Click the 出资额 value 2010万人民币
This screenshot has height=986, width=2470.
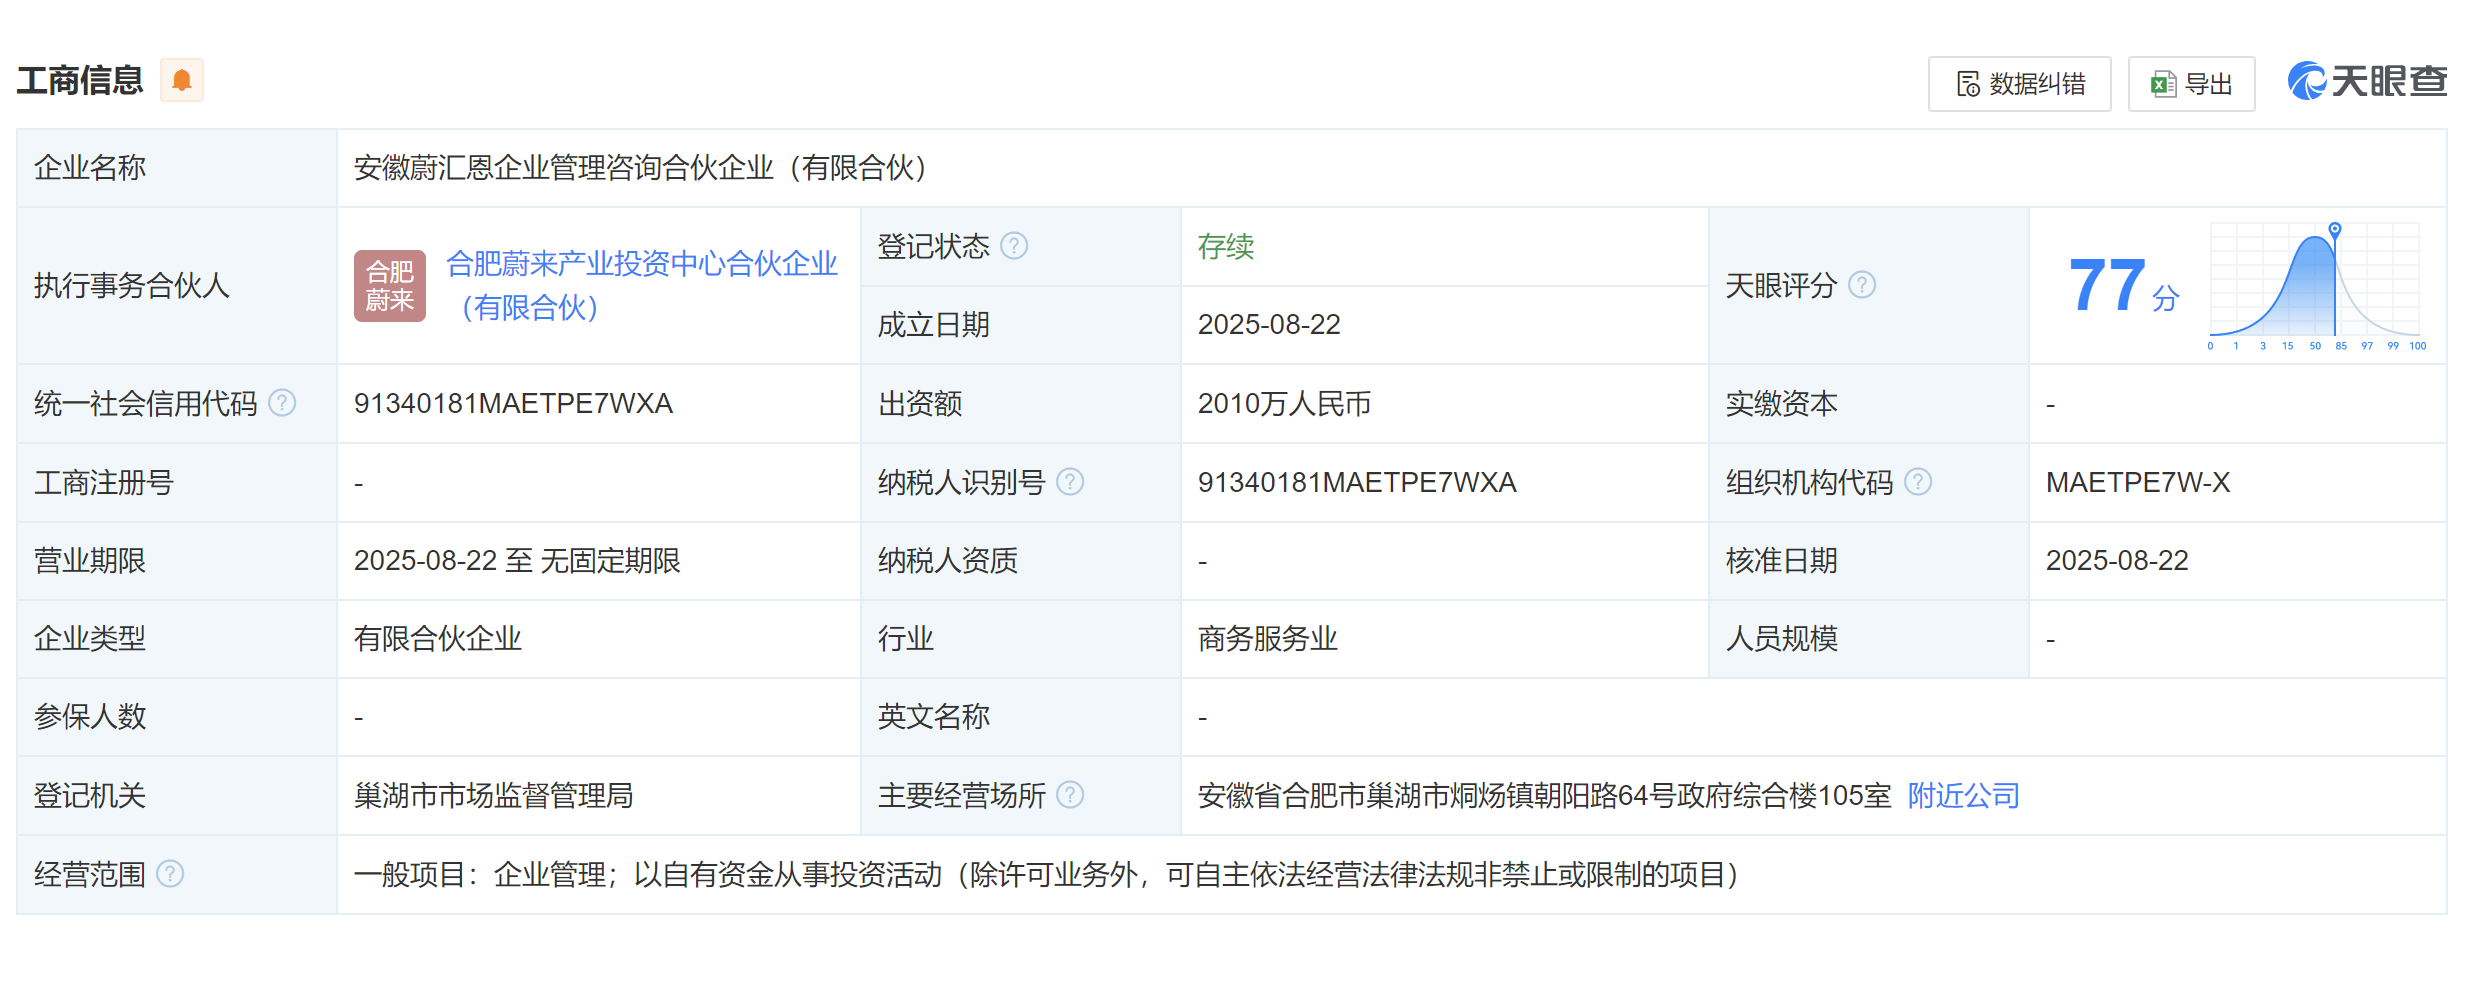[x=1284, y=403]
